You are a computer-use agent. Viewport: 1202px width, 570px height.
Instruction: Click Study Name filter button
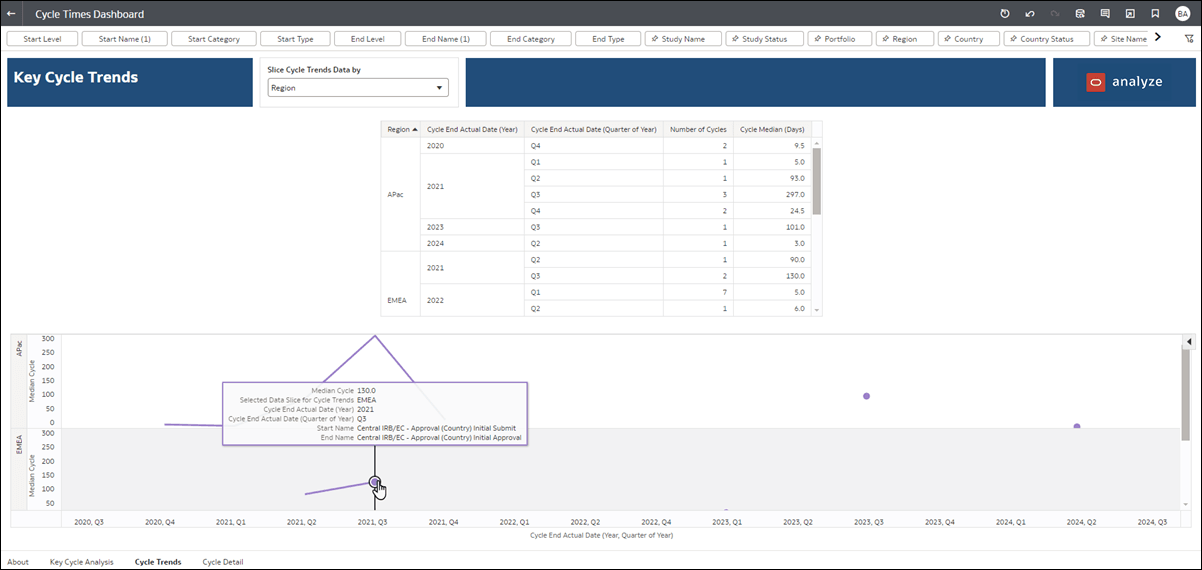tap(682, 39)
